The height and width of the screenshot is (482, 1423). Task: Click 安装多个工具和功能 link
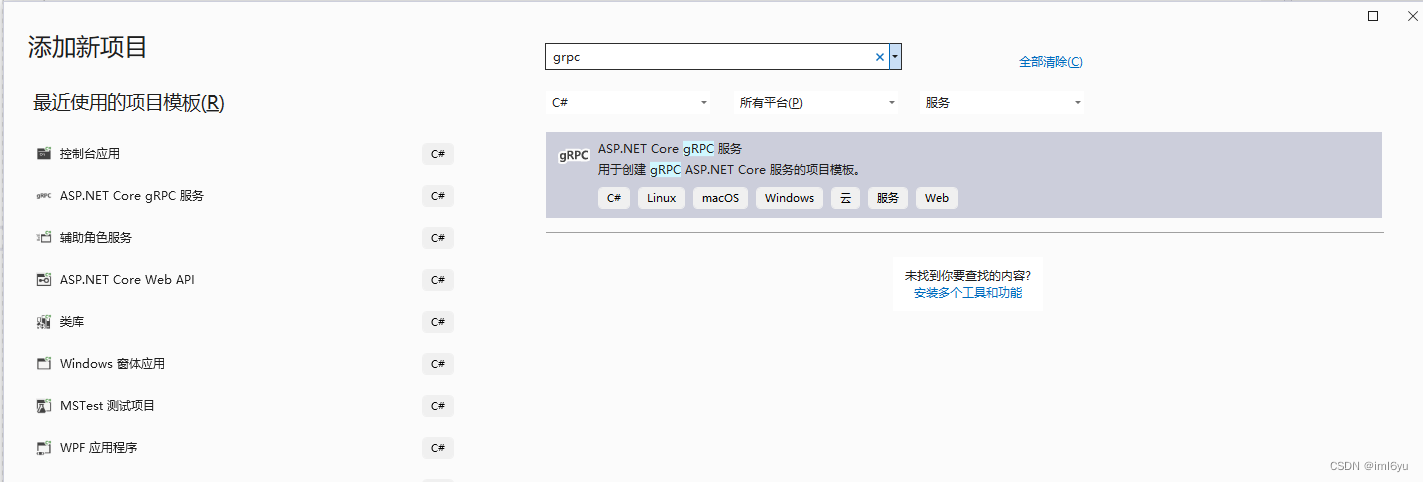(968, 293)
